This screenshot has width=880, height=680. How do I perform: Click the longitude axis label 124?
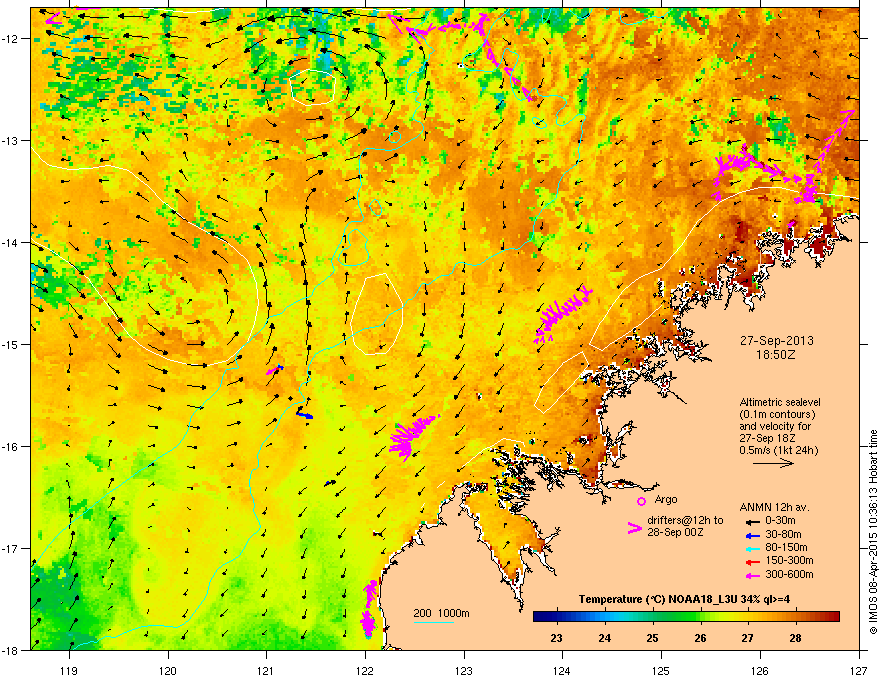(562, 670)
